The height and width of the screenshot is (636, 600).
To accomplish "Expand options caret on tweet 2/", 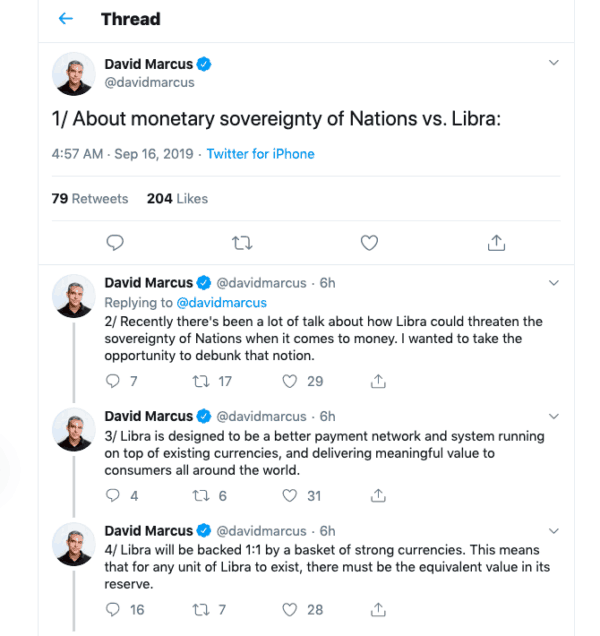I will (x=554, y=283).
